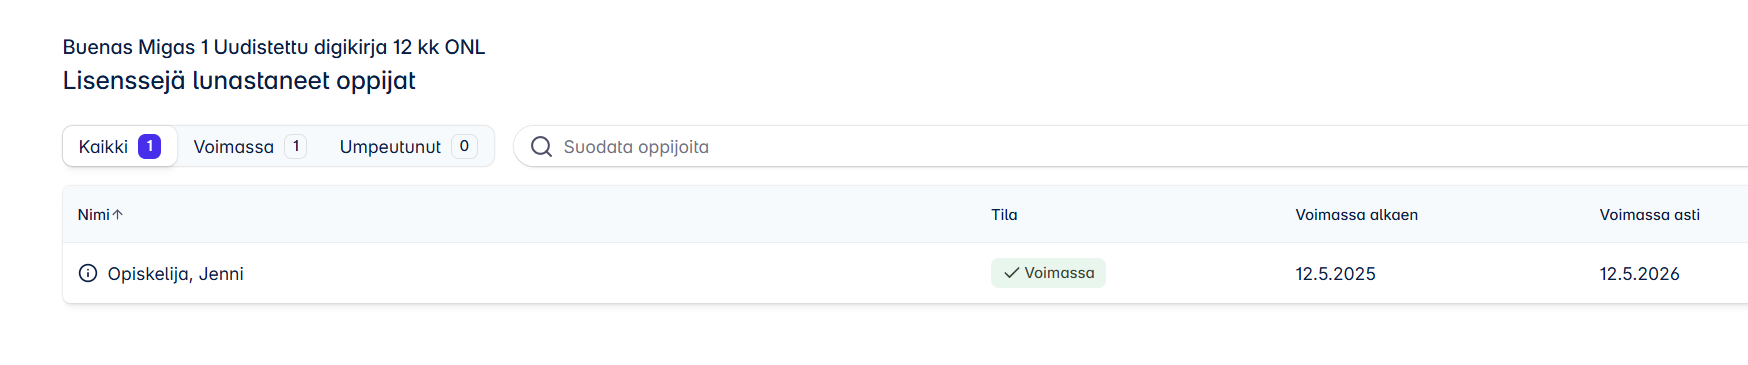
Task: Switch to the Voimassa tab
Action: (249, 146)
